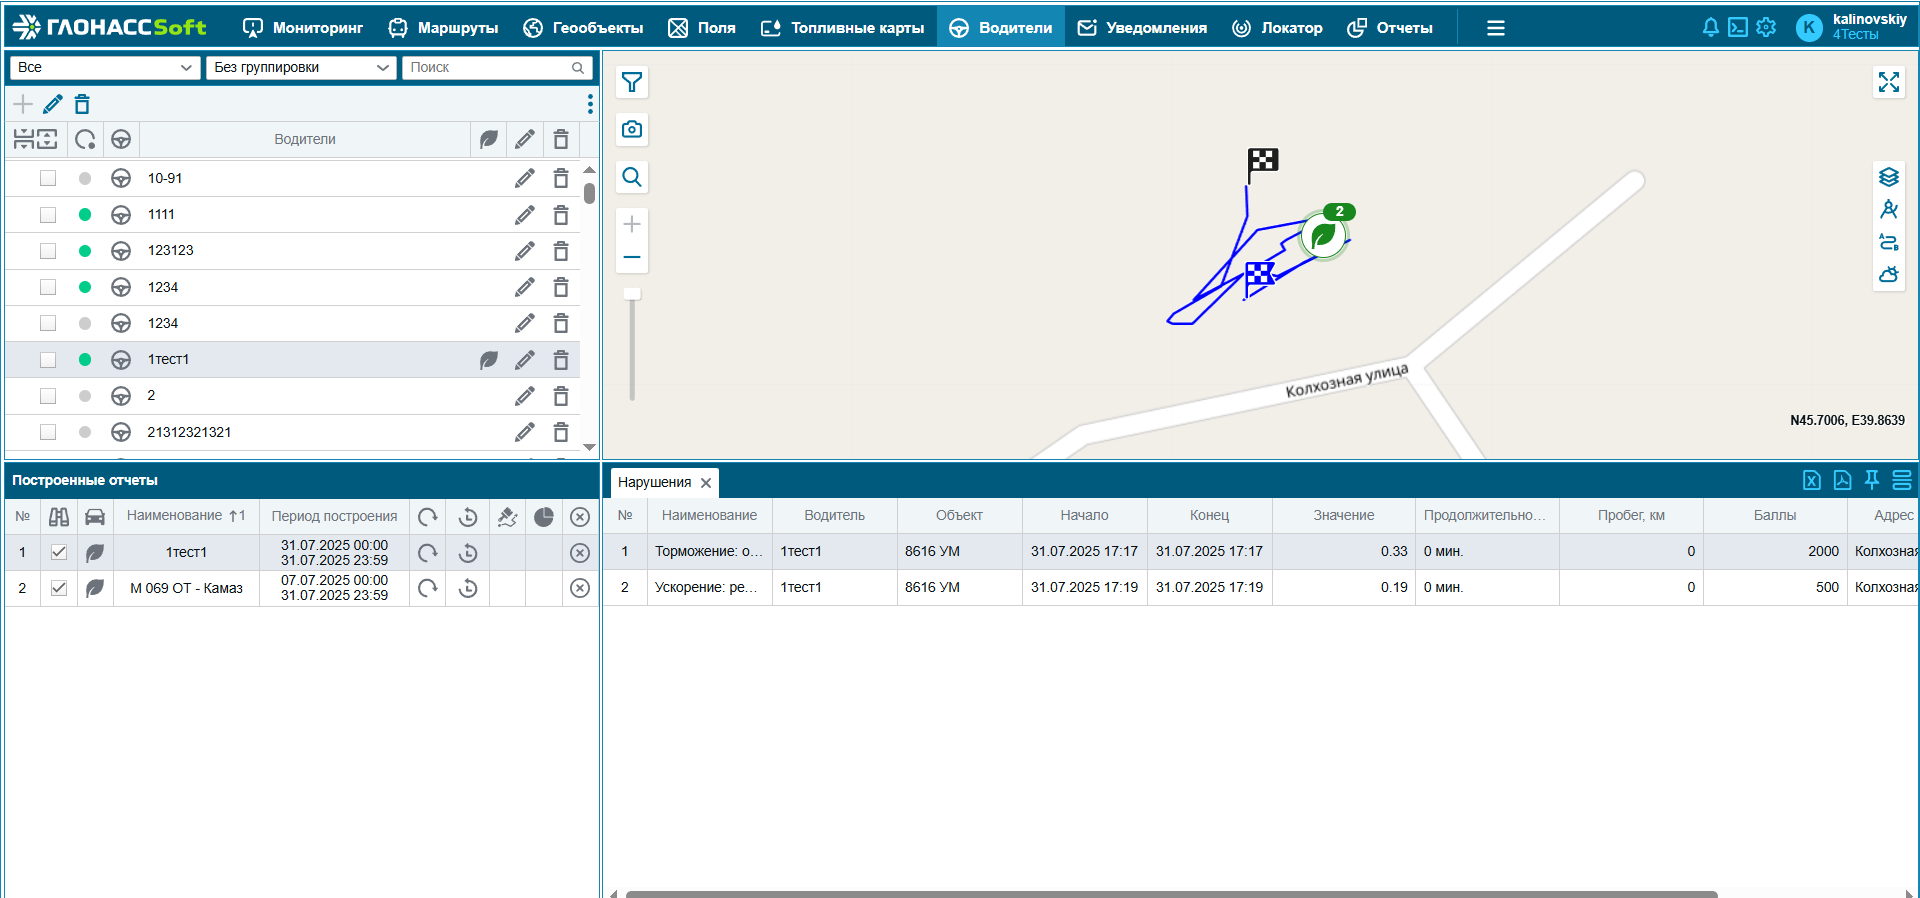Tick the checkbox for driver 123123

point(48,251)
